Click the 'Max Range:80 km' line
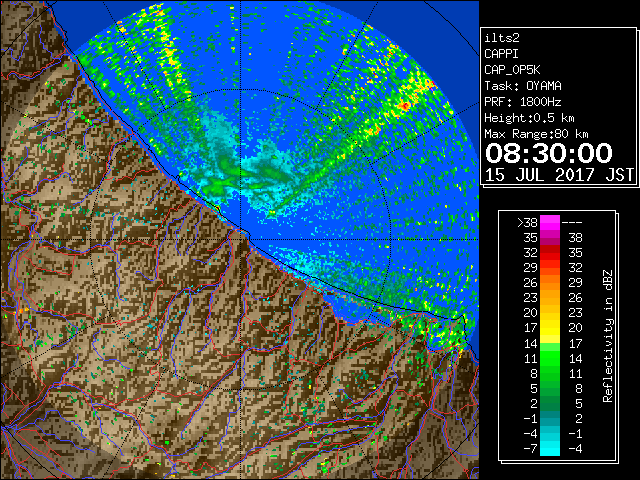Screen dimensions: 640x480 pyautogui.click(x=536, y=134)
